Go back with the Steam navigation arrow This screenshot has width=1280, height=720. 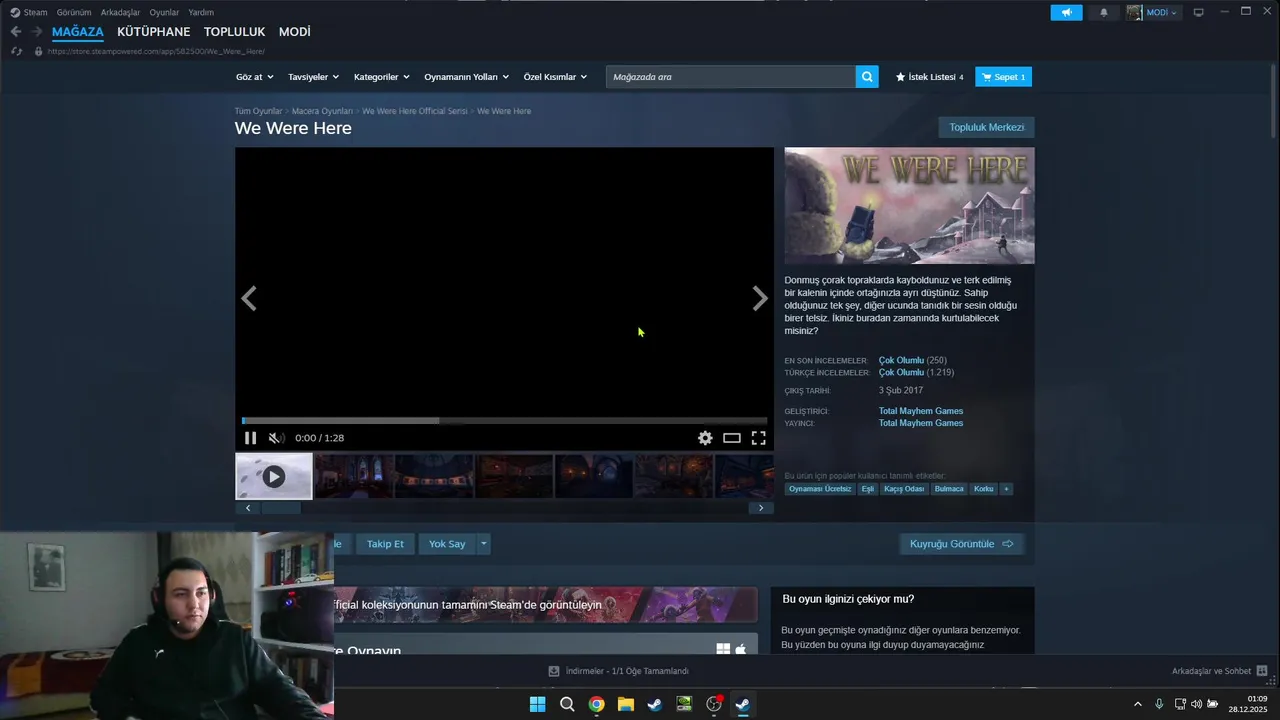tap(16, 32)
